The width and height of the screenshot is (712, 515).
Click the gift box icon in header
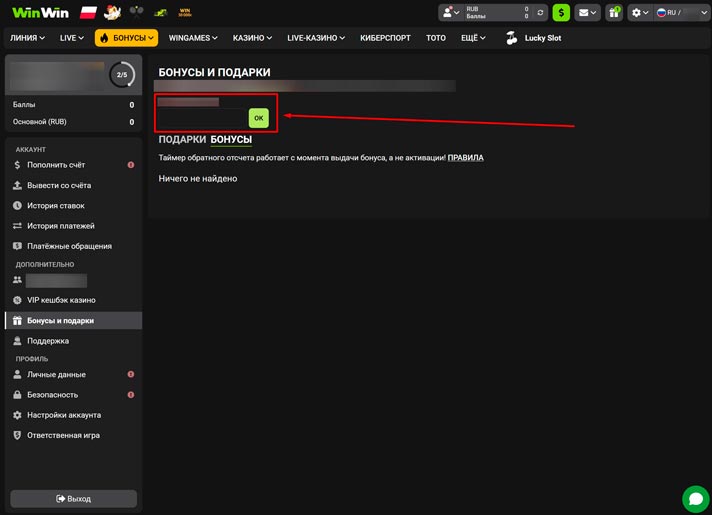click(x=614, y=13)
